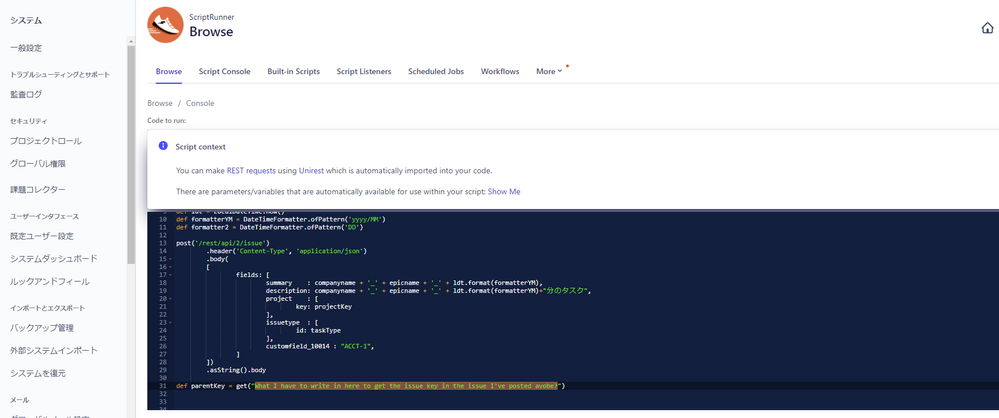The width and height of the screenshot is (999, 418).
Task: Open the Scheduled Jobs tab
Action: click(436, 71)
